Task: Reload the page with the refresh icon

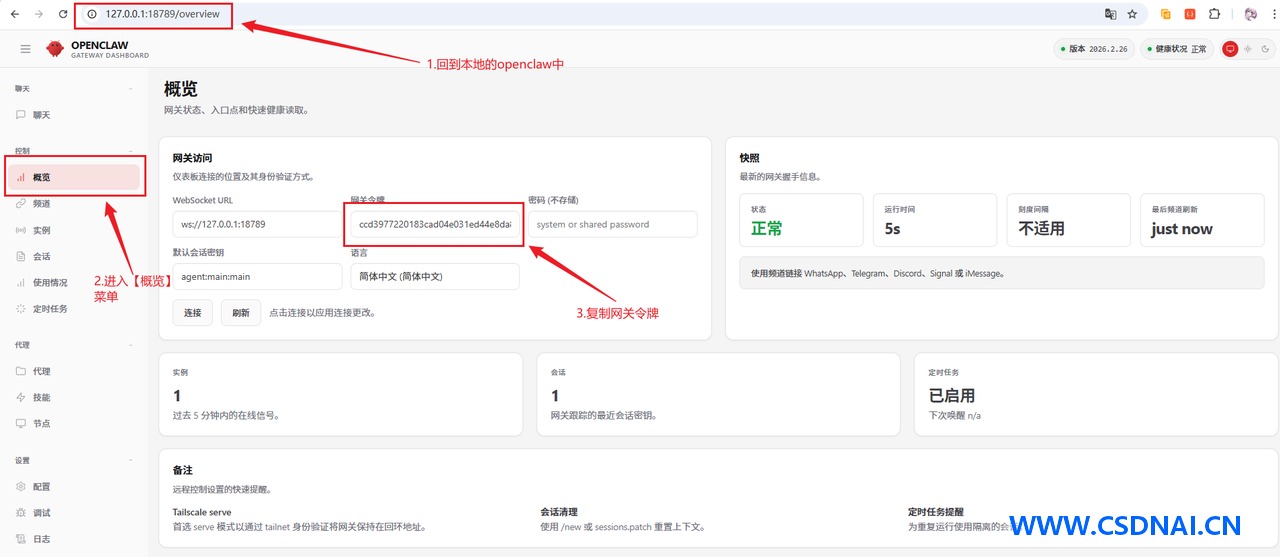Action: click(63, 15)
